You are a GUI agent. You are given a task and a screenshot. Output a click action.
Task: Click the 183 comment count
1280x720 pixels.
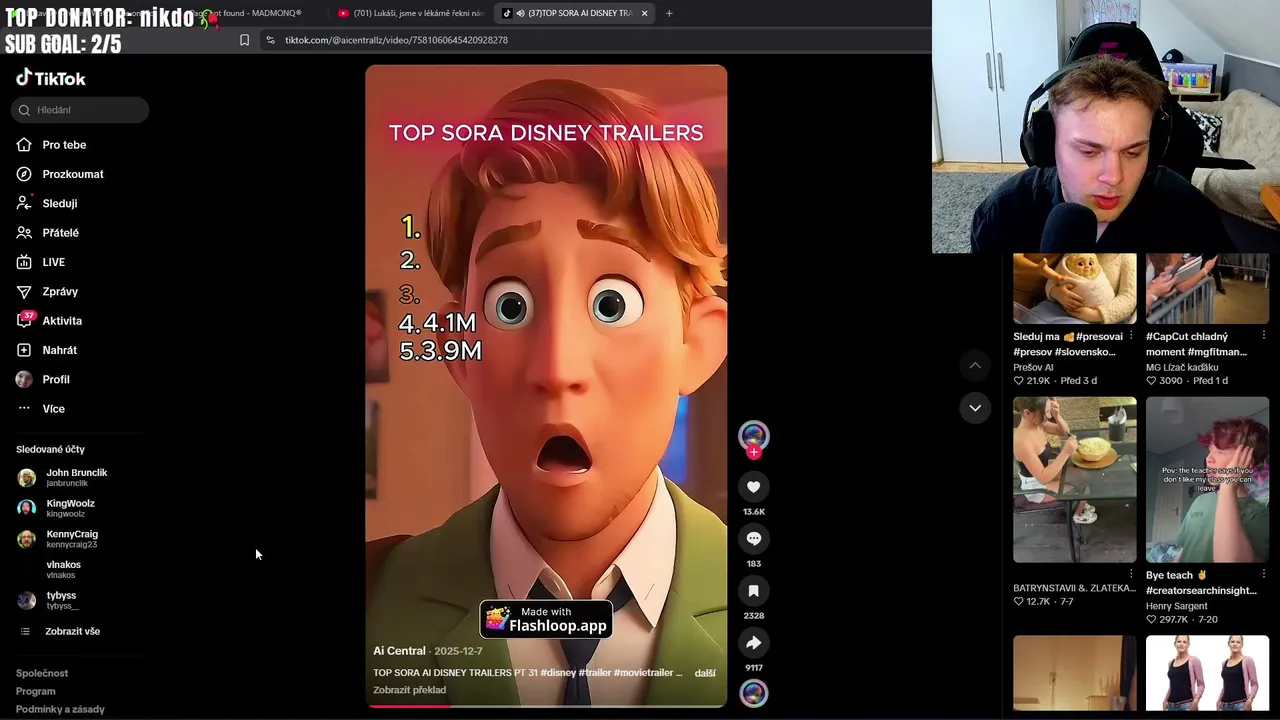(754, 564)
